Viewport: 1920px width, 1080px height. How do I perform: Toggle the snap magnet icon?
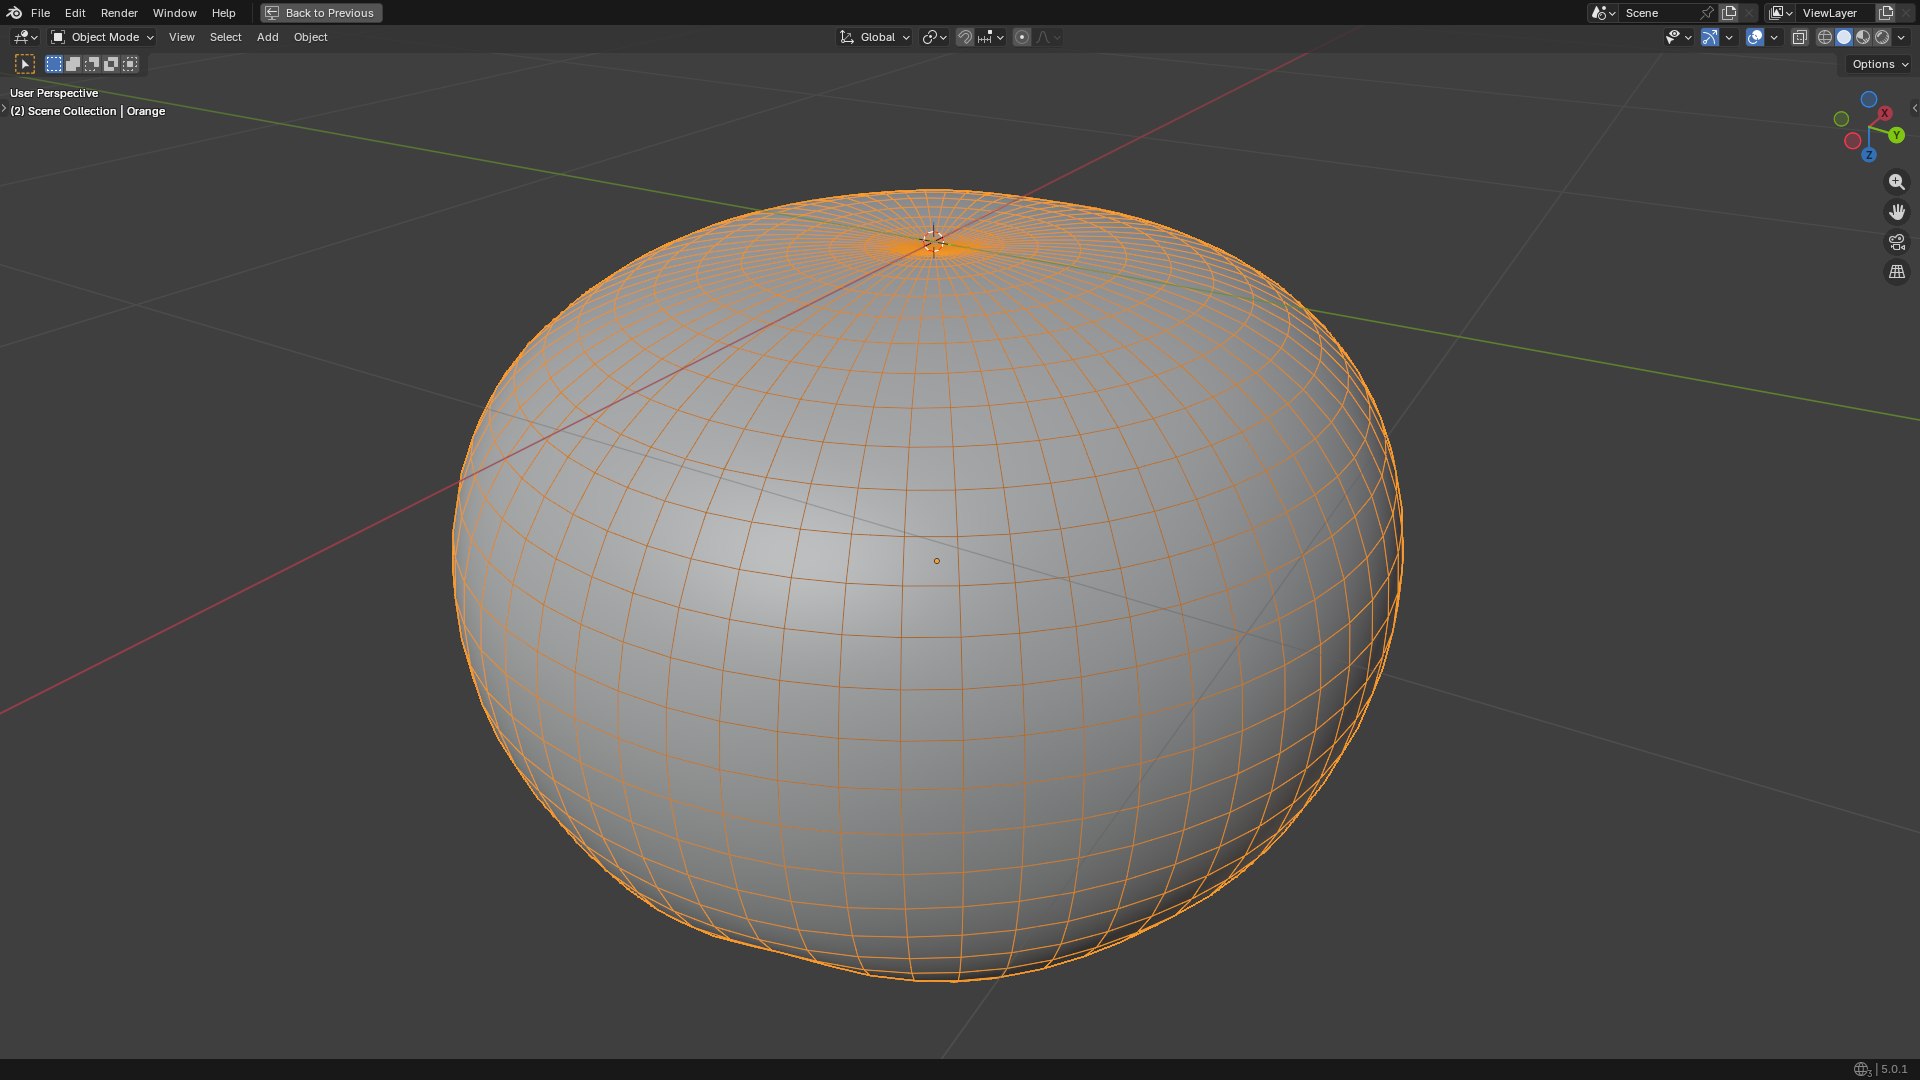pyautogui.click(x=965, y=37)
